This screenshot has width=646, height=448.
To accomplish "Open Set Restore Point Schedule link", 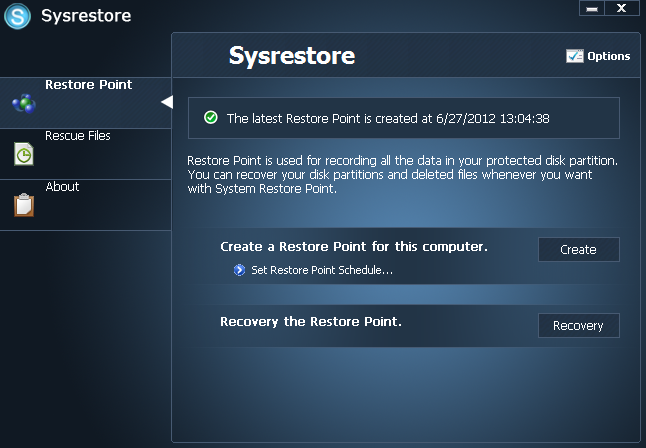I will coord(321,270).
